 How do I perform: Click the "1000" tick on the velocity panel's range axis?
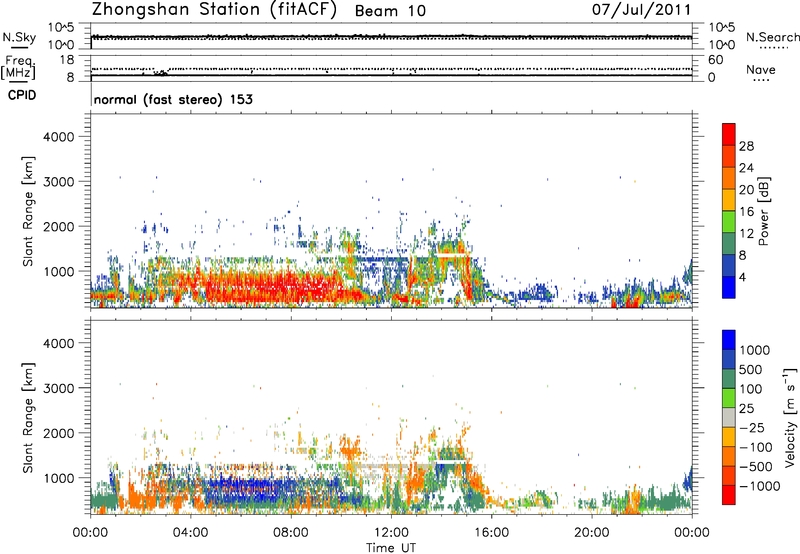point(58,478)
